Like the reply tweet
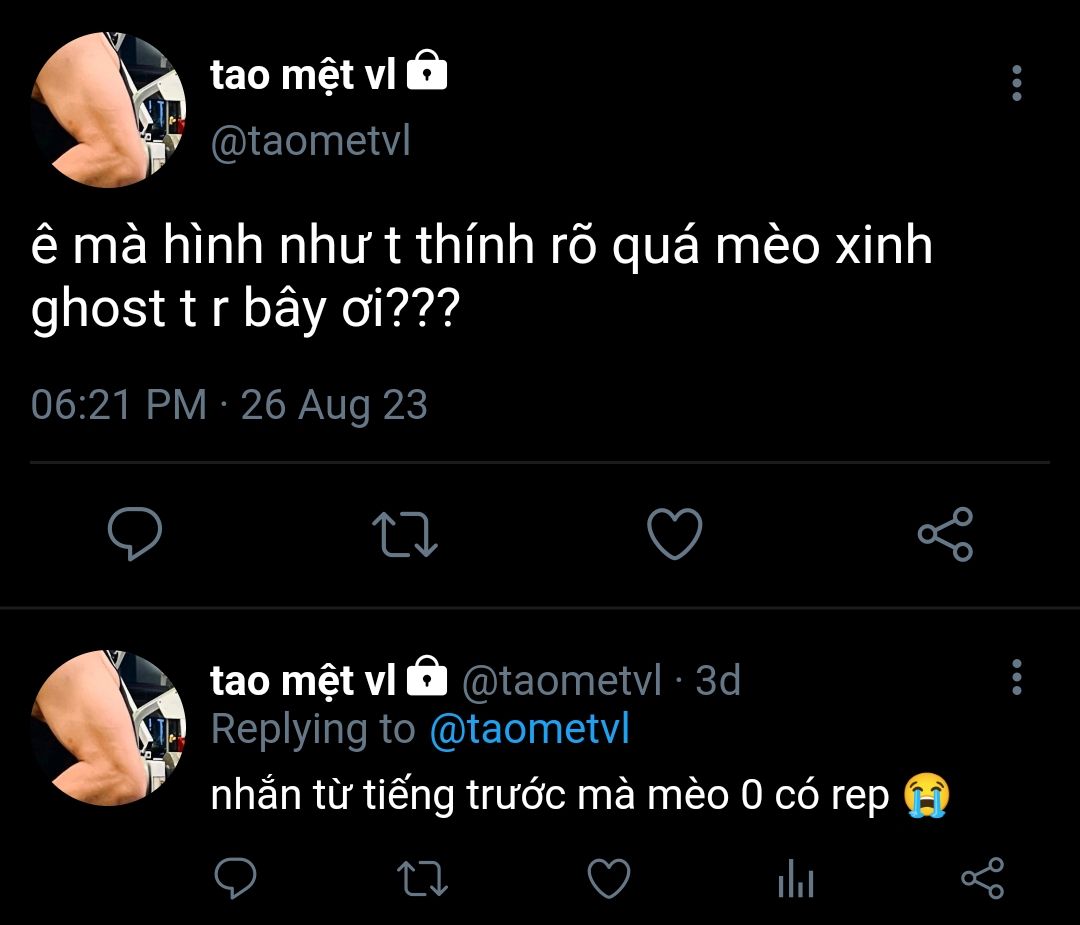The width and height of the screenshot is (1080, 925). (609, 878)
